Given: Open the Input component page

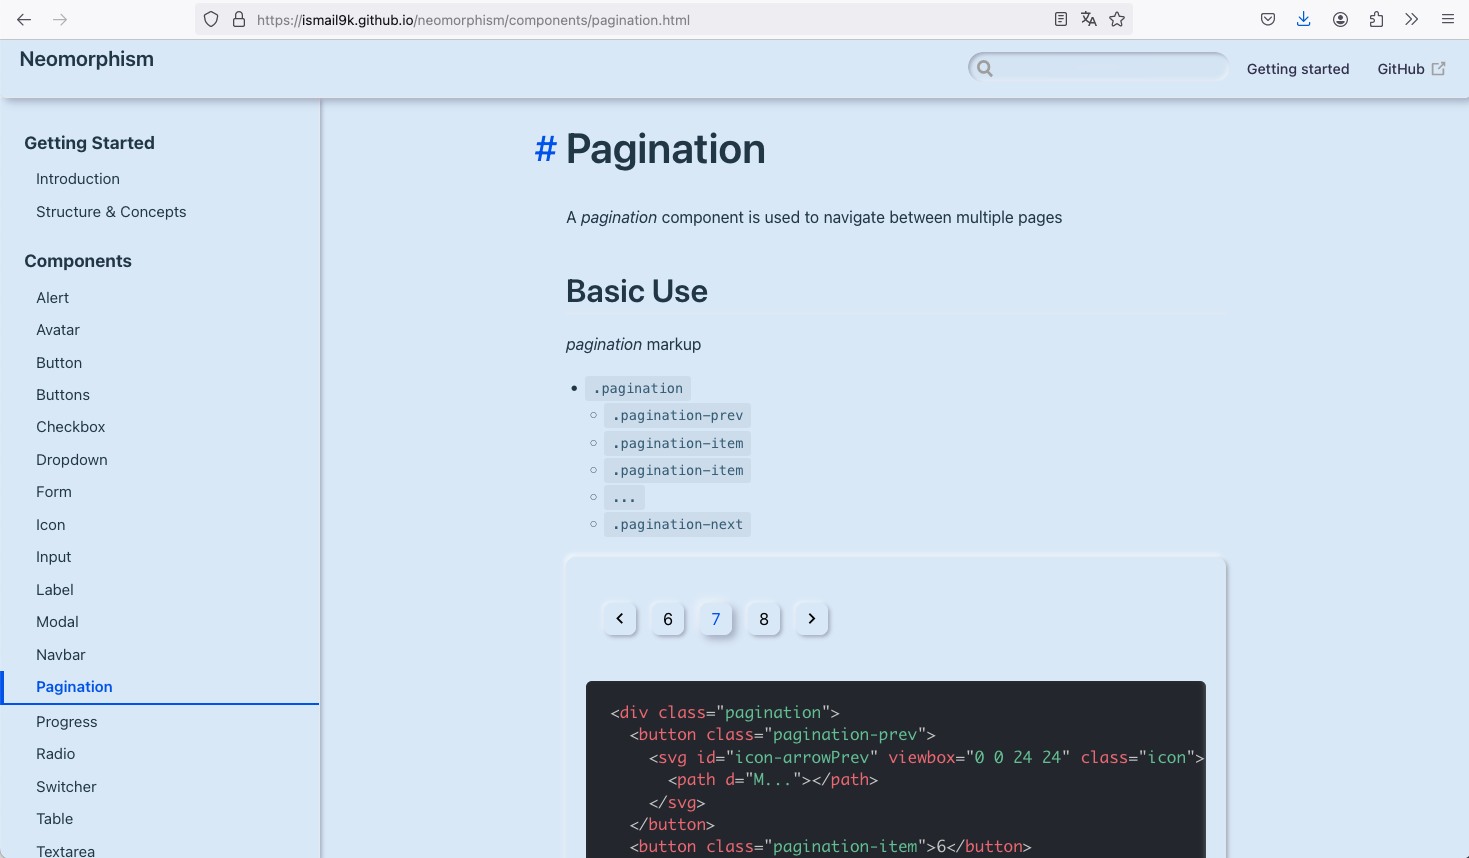Looking at the screenshot, I should tap(54, 557).
